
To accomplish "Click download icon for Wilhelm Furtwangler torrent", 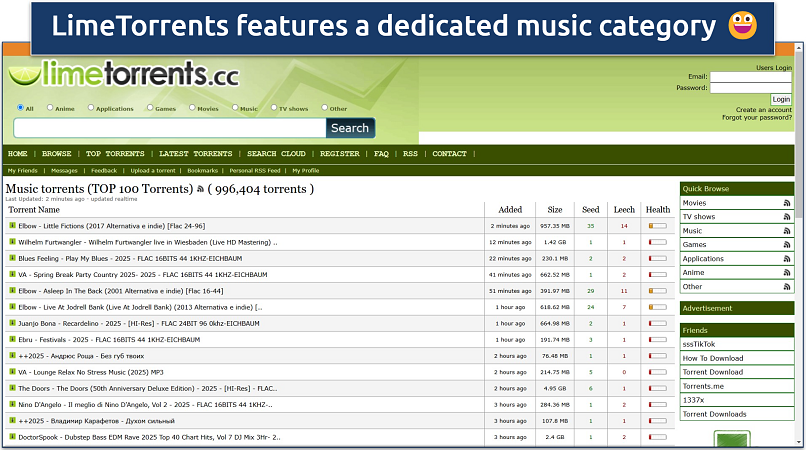I will pos(12,242).
